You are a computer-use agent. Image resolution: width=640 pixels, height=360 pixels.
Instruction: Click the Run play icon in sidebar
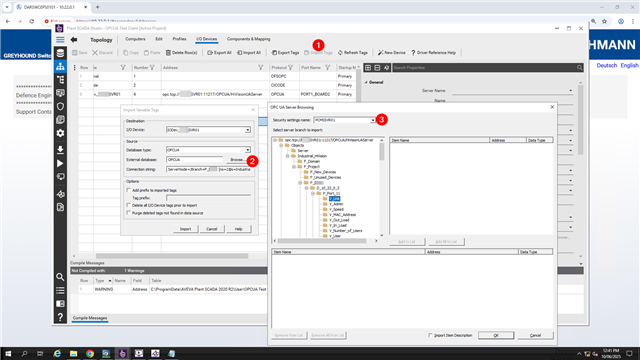pyautogui.click(x=60, y=163)
